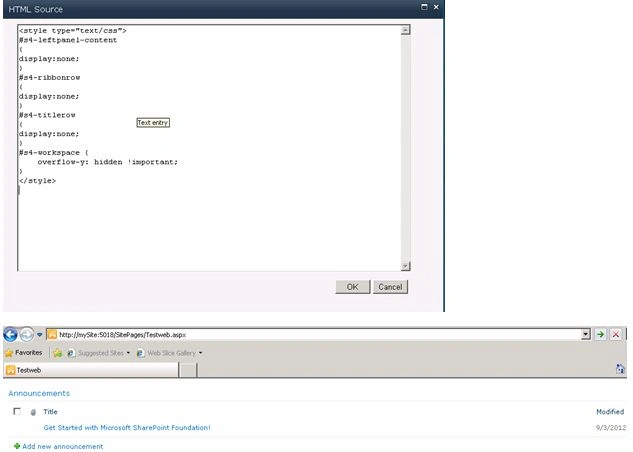Open the Favorites star button

click(23, 353)
